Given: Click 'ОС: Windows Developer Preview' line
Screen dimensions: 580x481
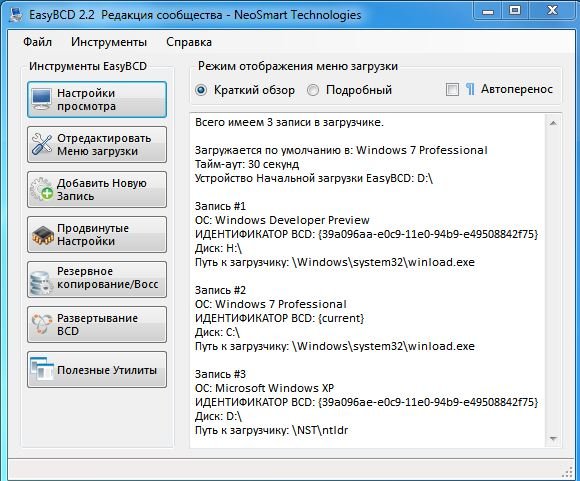Looking at the screenshot, I should (x=282, y=220).
